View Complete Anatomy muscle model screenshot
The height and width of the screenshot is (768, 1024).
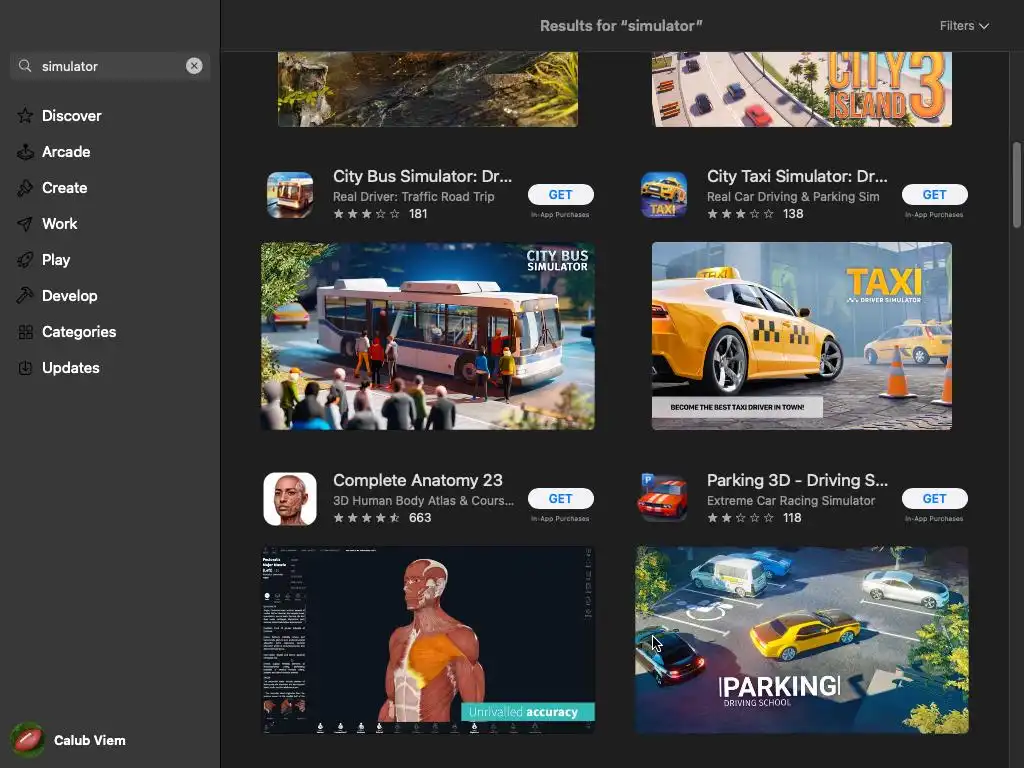428,640
